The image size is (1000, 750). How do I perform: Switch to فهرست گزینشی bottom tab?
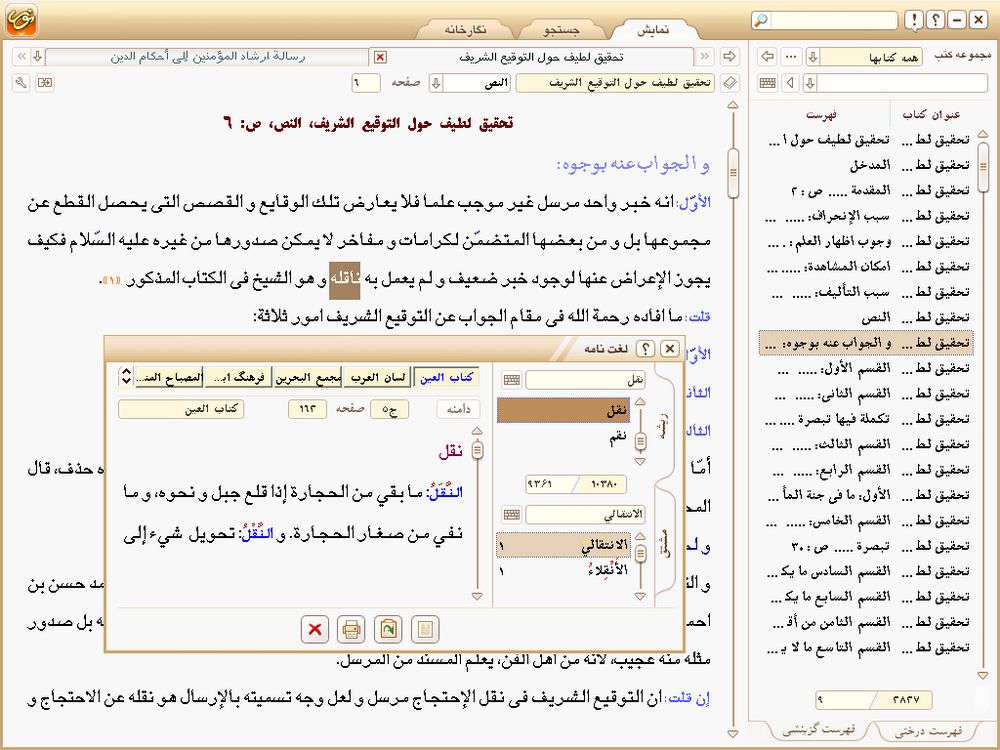(819, 730)
